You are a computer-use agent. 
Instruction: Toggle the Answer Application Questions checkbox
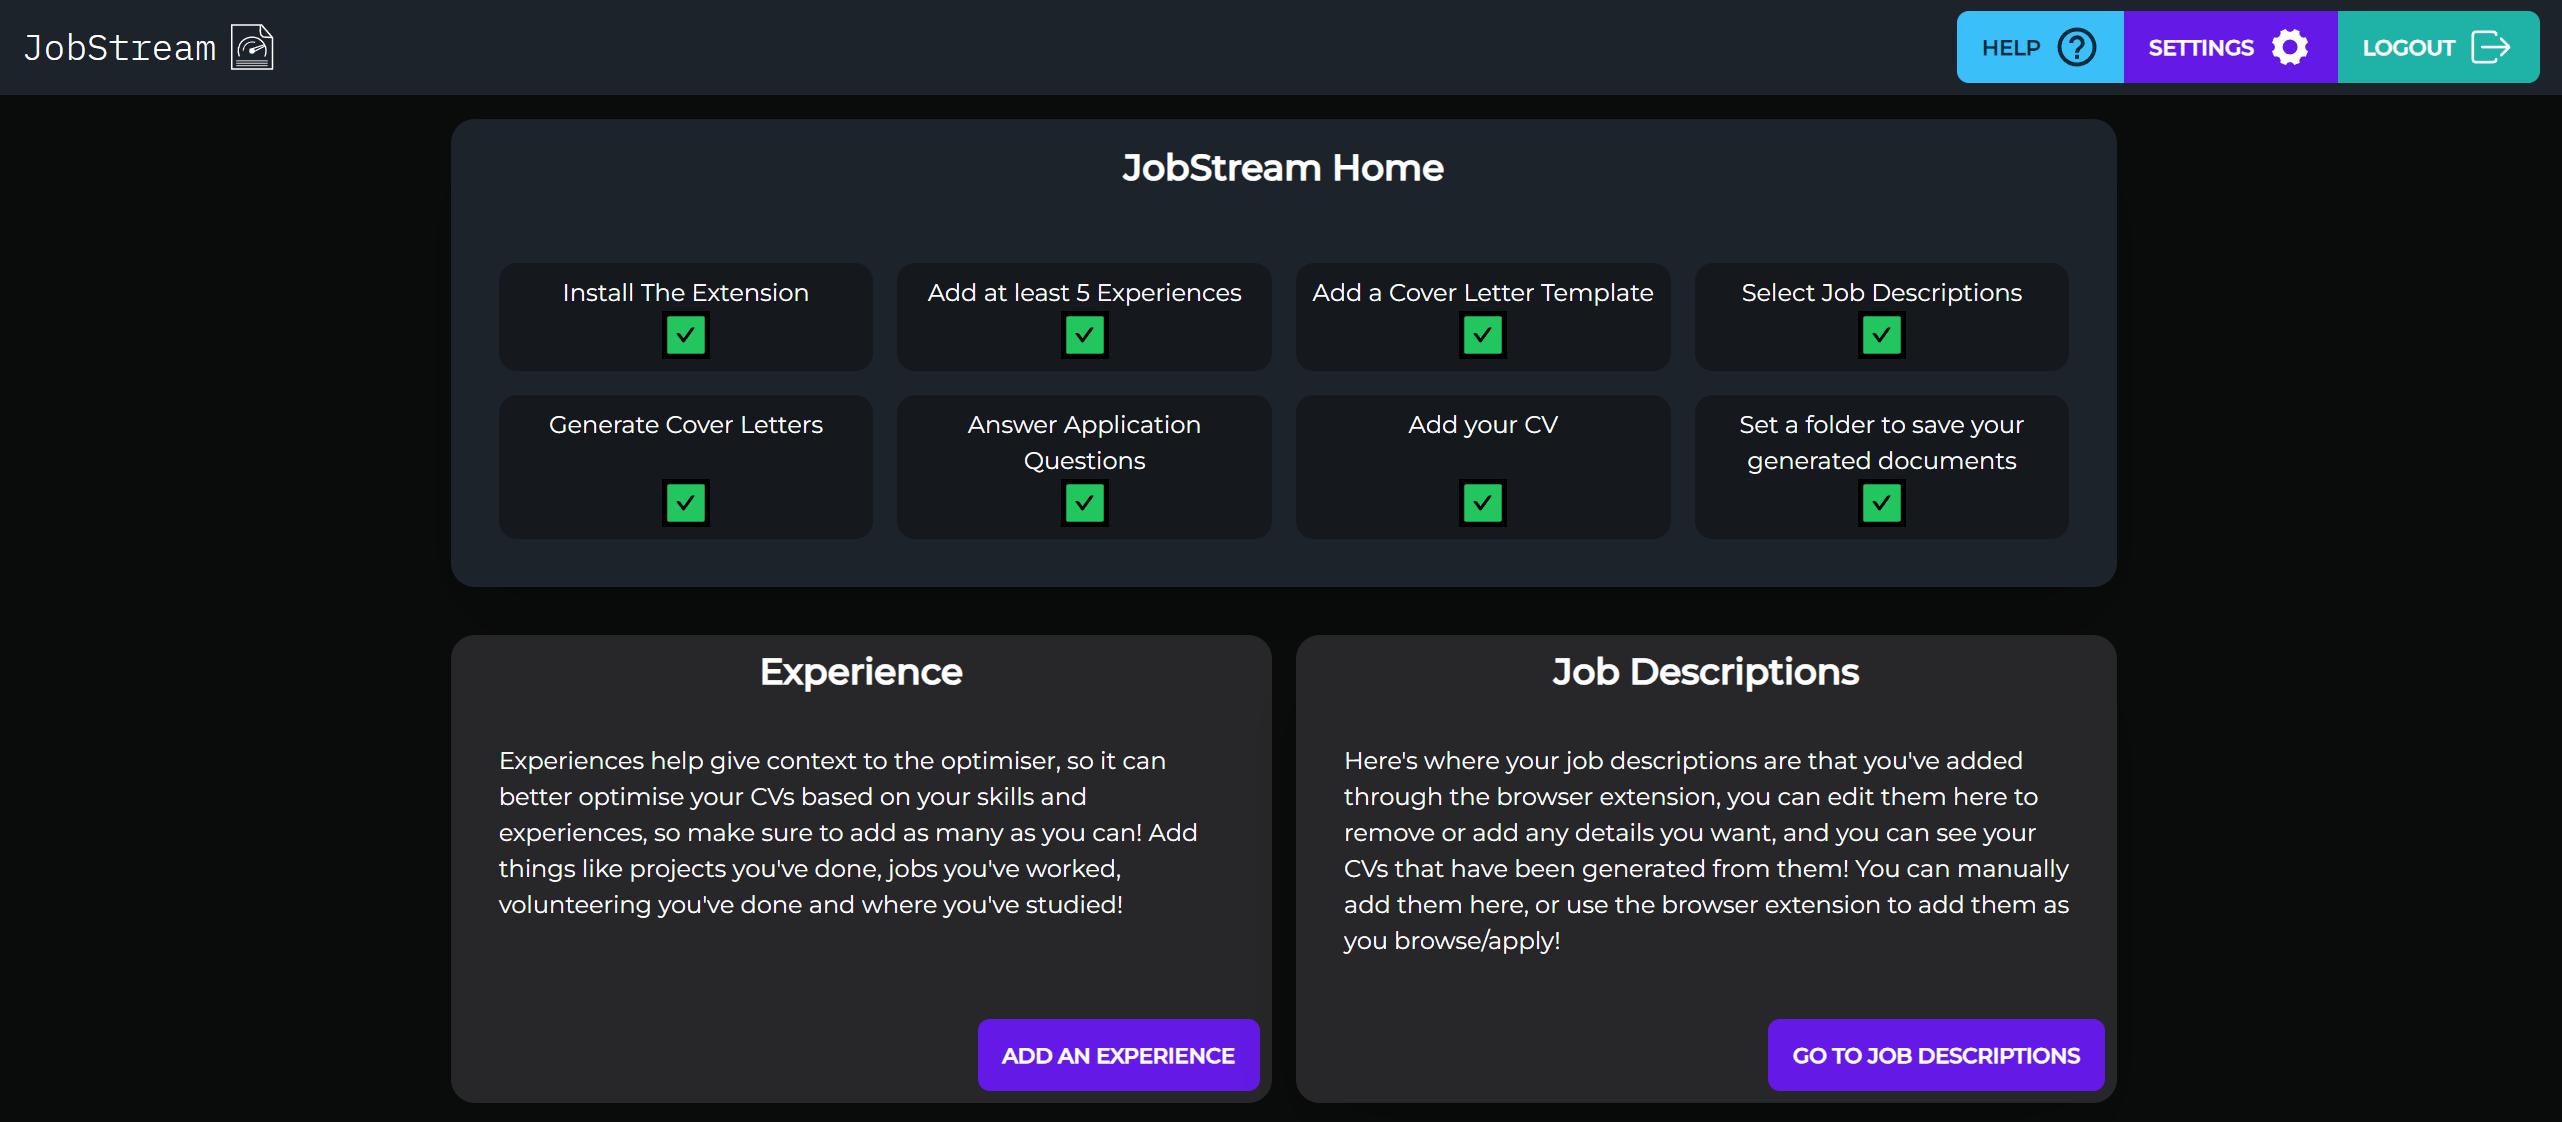click(x=1084, y=503)
